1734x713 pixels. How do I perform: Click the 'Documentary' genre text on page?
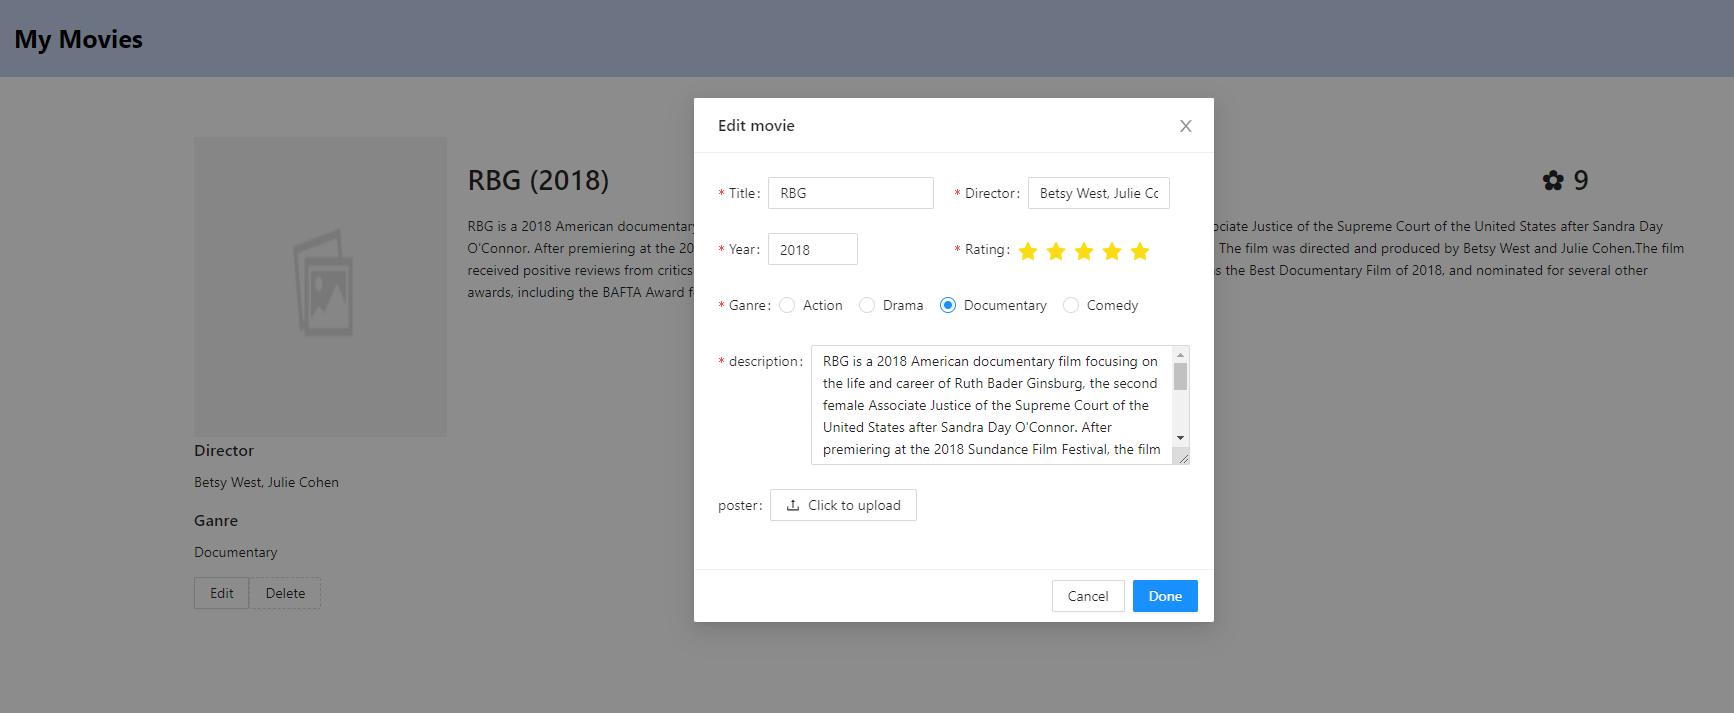coord(236,552)
